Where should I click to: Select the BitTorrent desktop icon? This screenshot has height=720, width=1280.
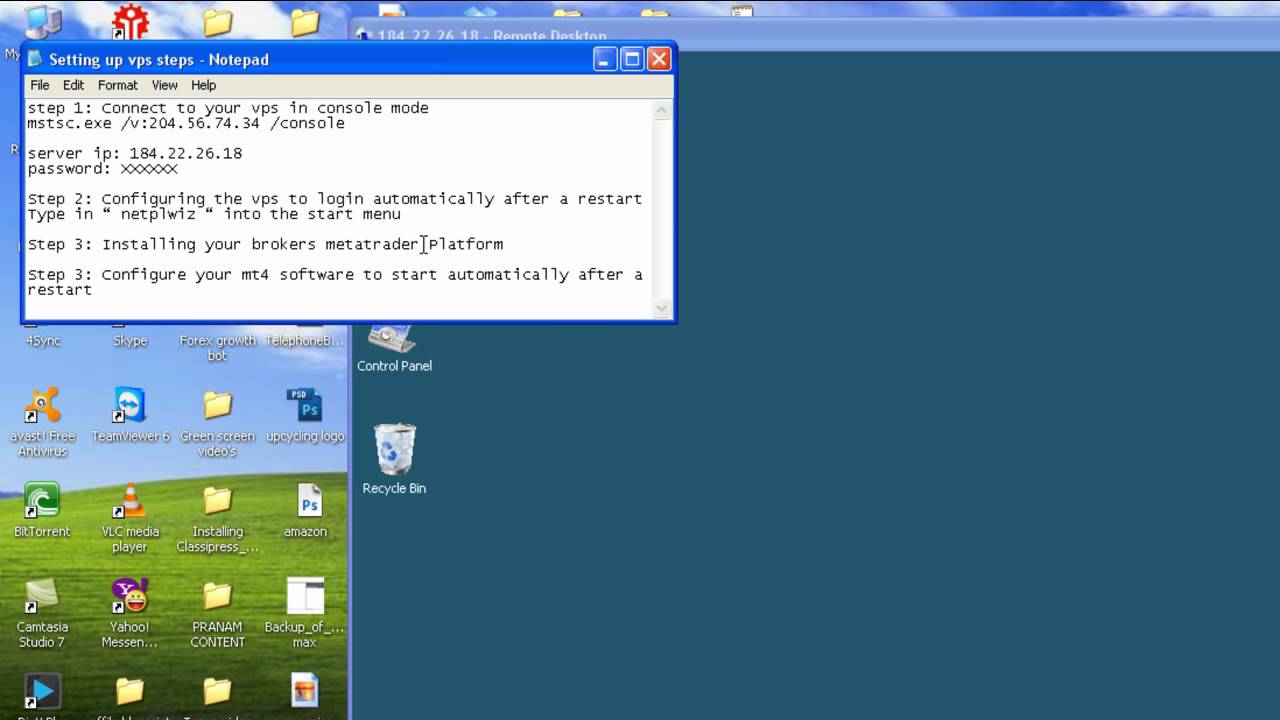coord(42,511)
